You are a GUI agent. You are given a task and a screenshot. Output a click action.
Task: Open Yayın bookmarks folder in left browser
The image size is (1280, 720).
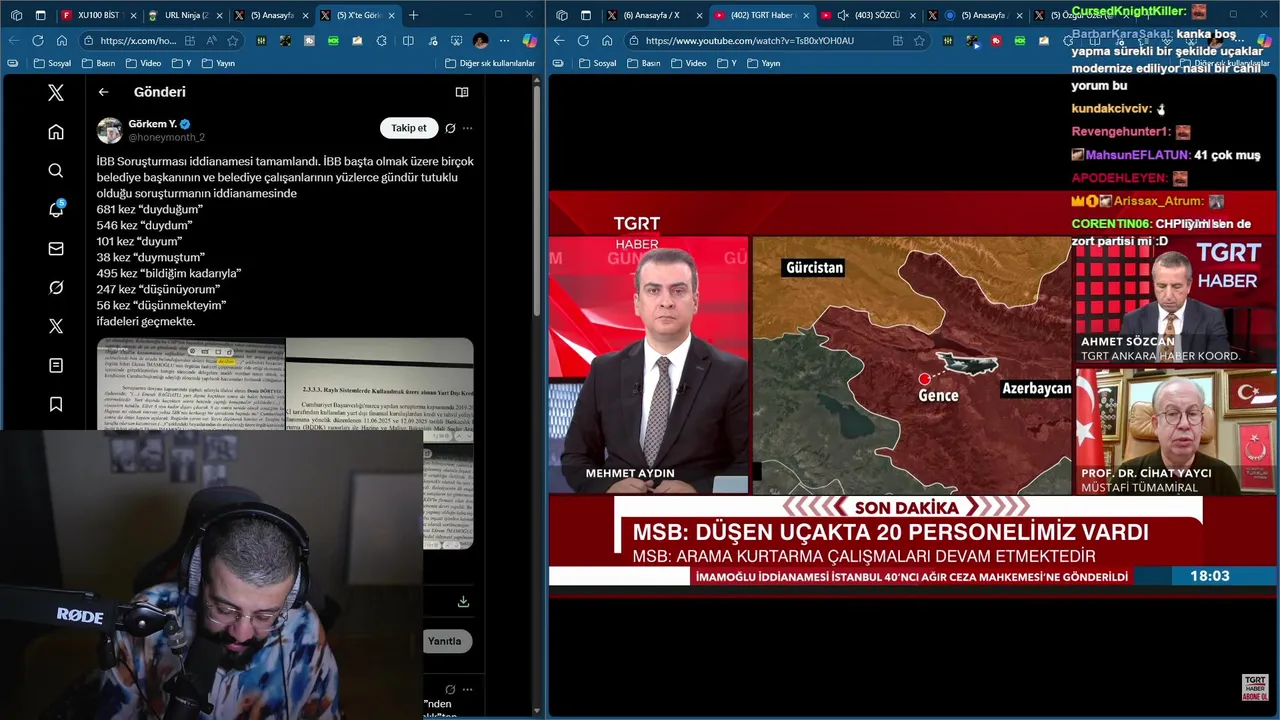click(218, 63)
